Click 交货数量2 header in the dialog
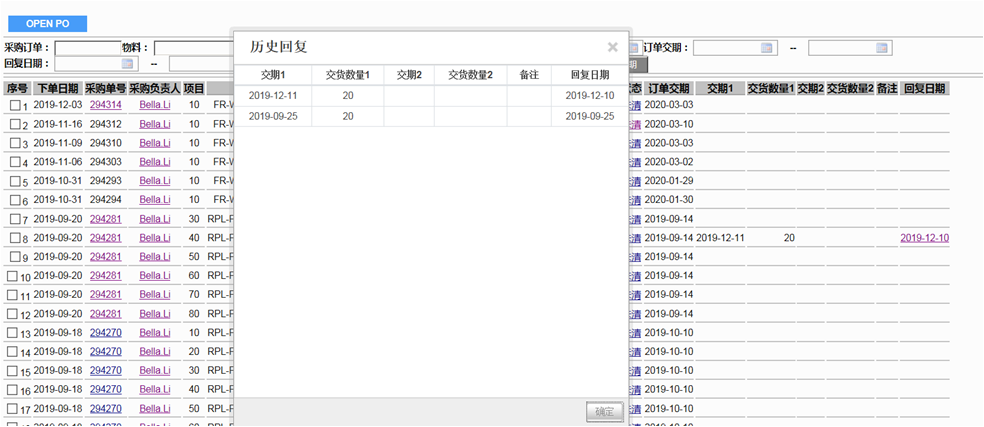The image size is (984, 427). point(471,75)
